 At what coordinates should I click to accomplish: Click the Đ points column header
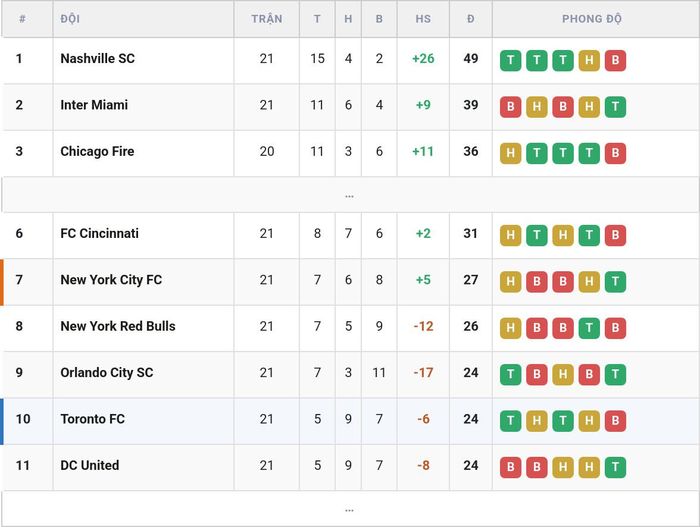coord(471,19)
